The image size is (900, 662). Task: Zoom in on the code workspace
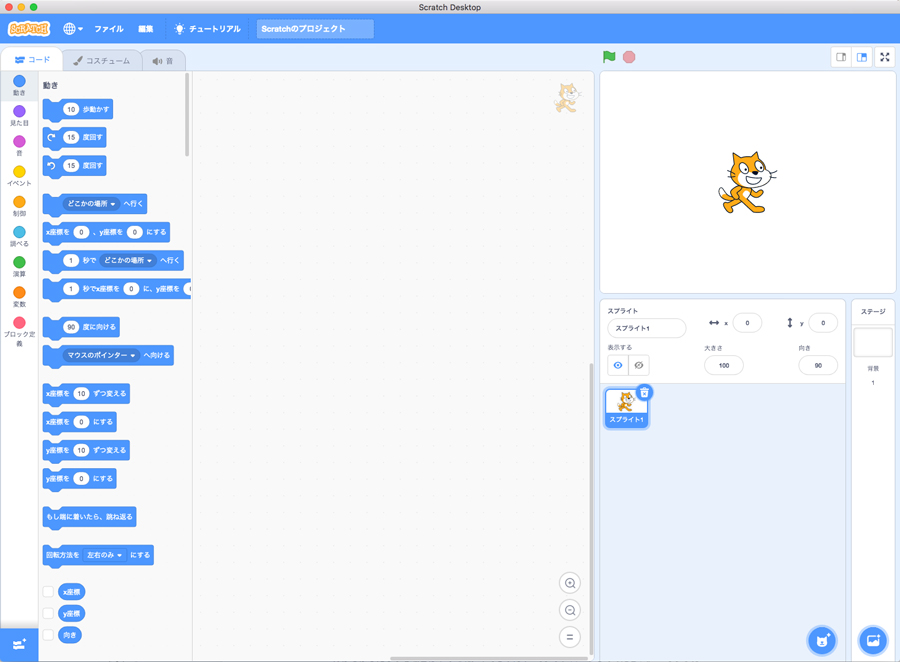coord(570,584)
